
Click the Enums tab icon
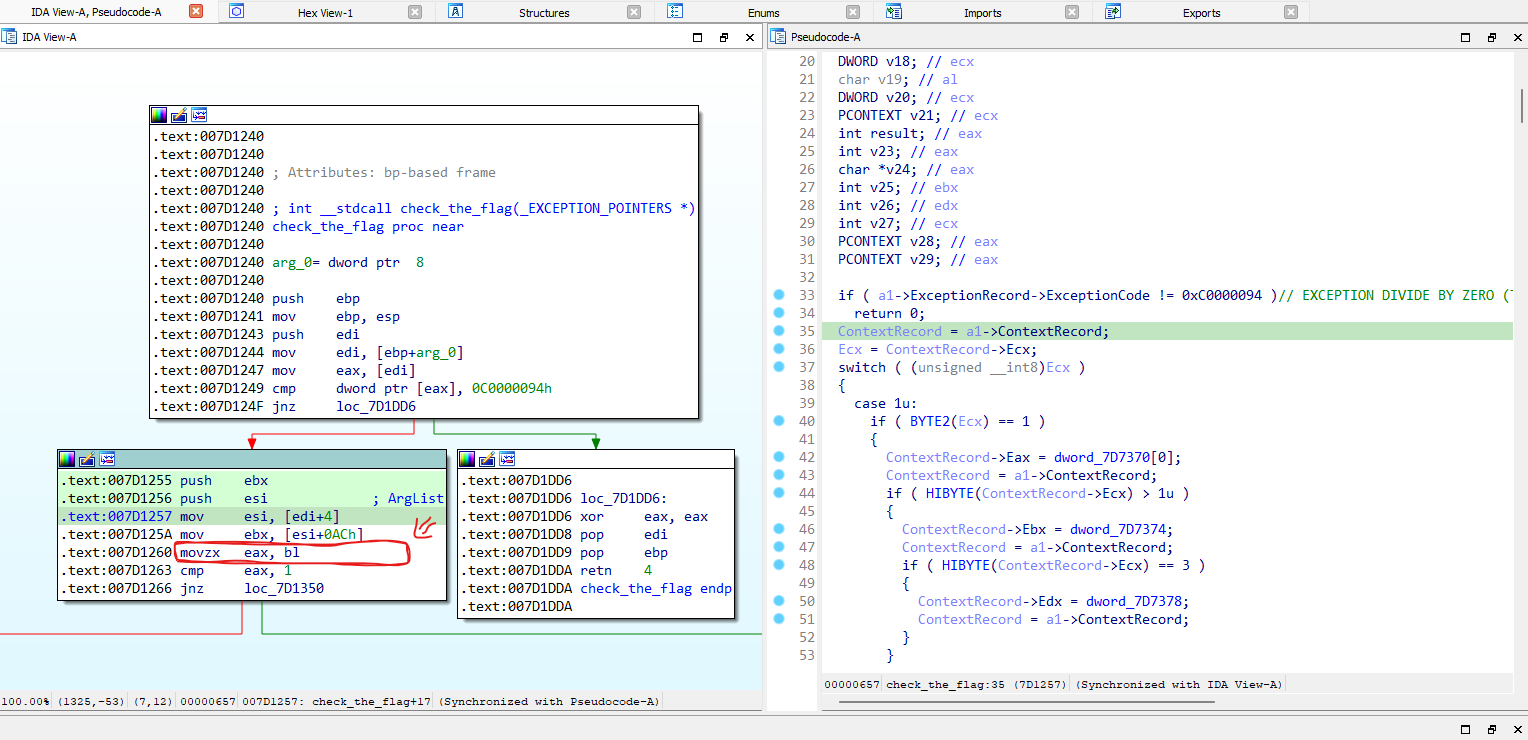(x=674, y=12)
